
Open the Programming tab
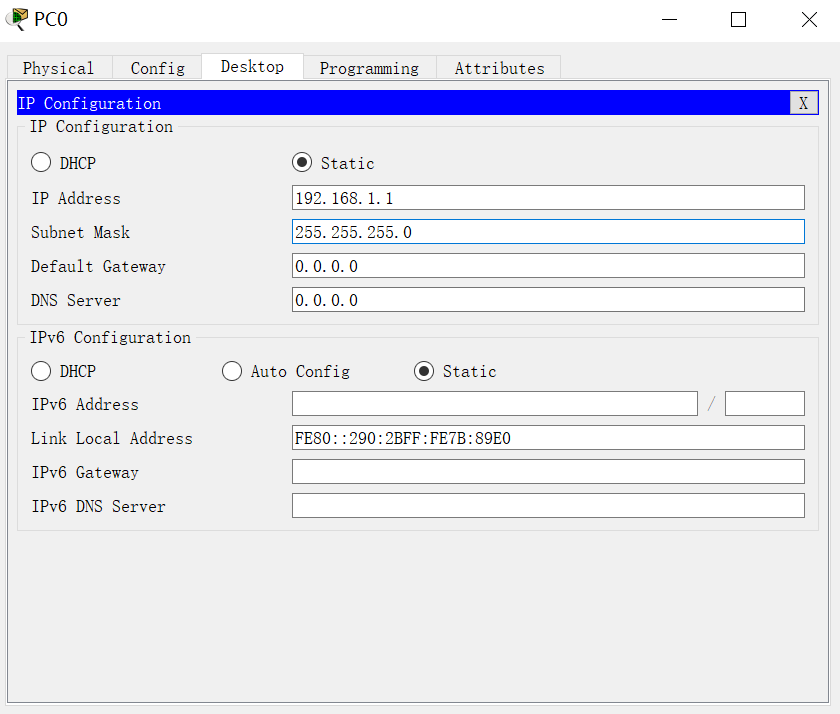pyautogui.click(x=370, y=68)
